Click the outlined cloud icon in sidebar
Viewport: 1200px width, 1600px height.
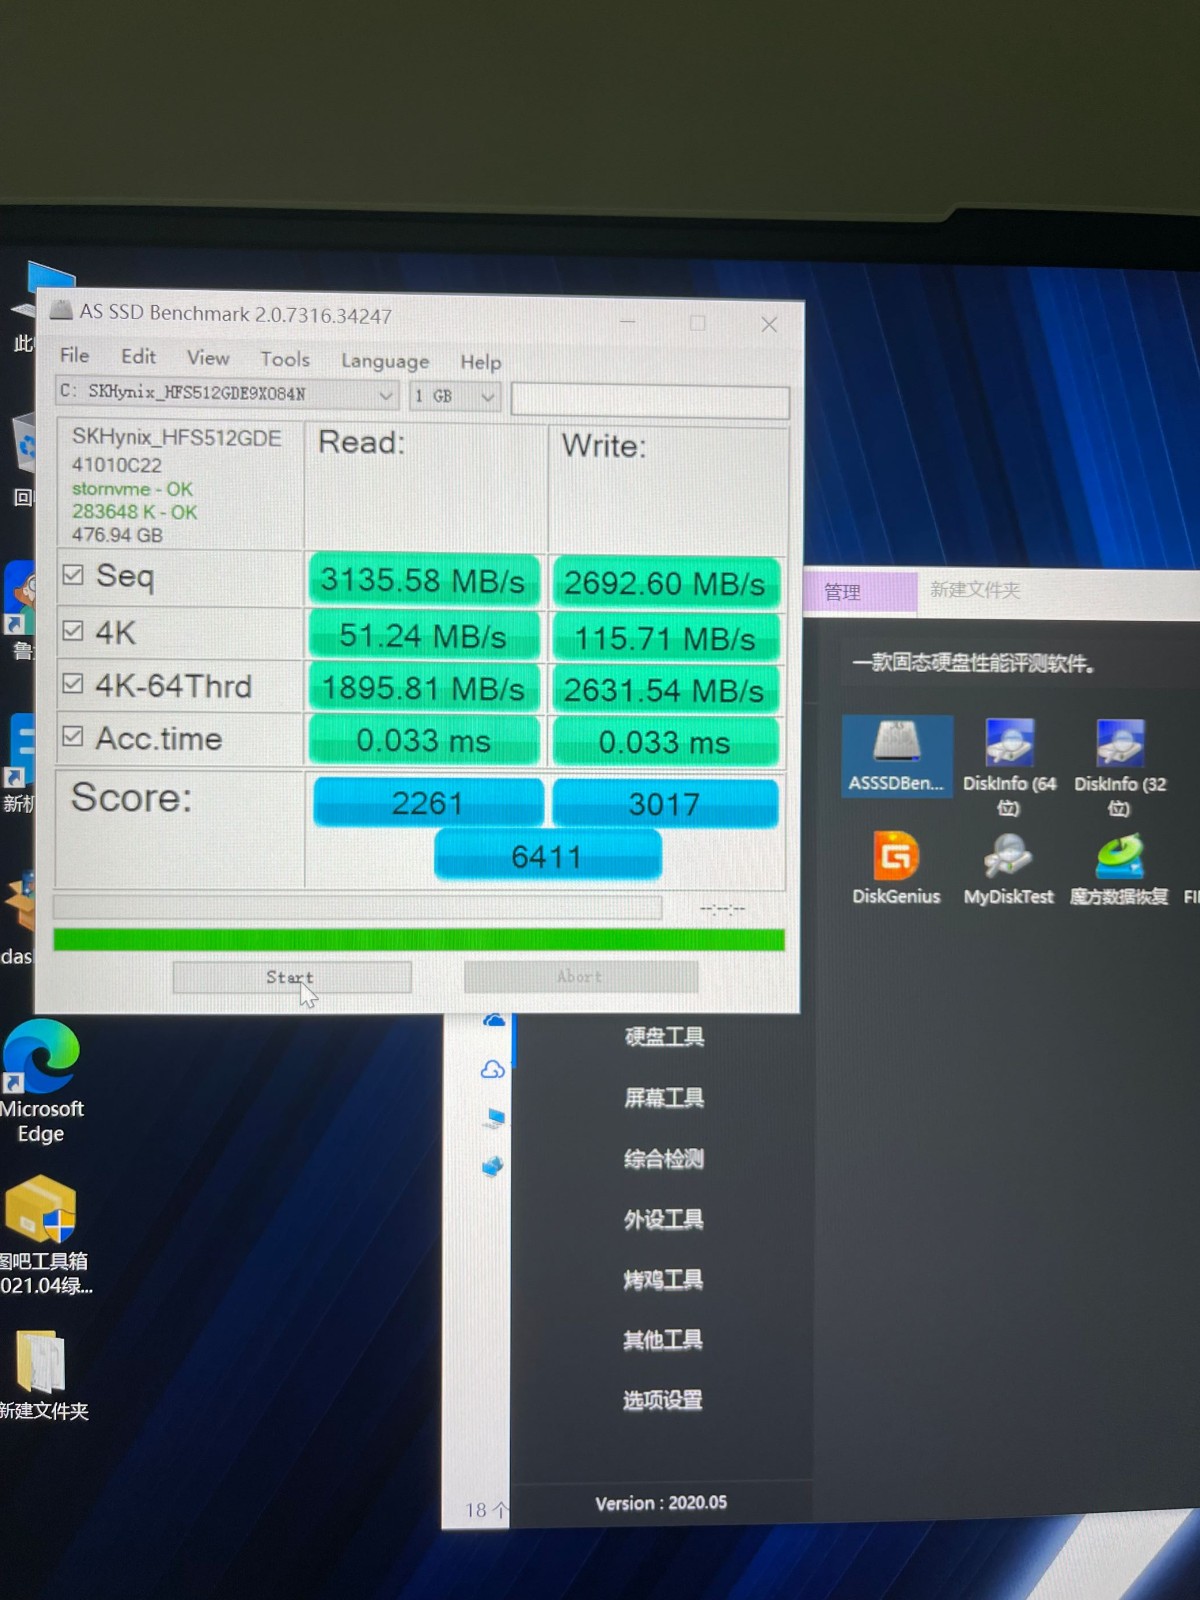point(493,1070)
